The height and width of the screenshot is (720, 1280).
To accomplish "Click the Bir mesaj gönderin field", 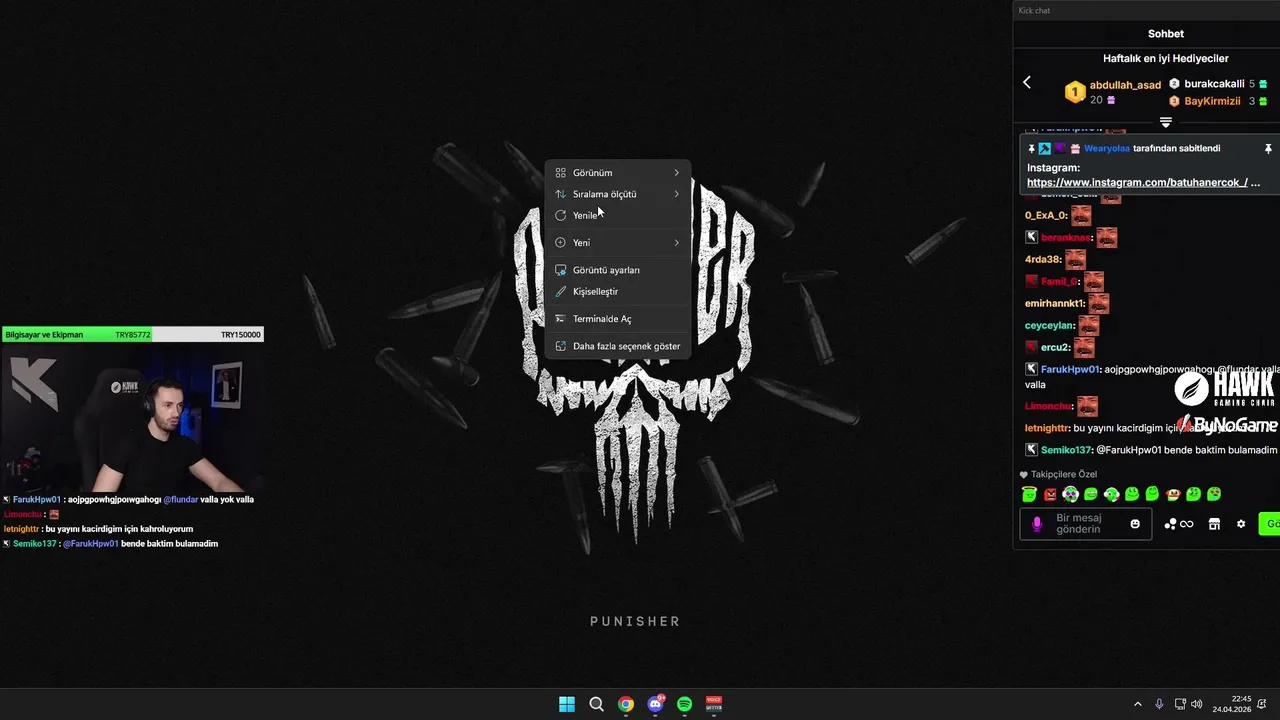I will tap(1085, 524).
